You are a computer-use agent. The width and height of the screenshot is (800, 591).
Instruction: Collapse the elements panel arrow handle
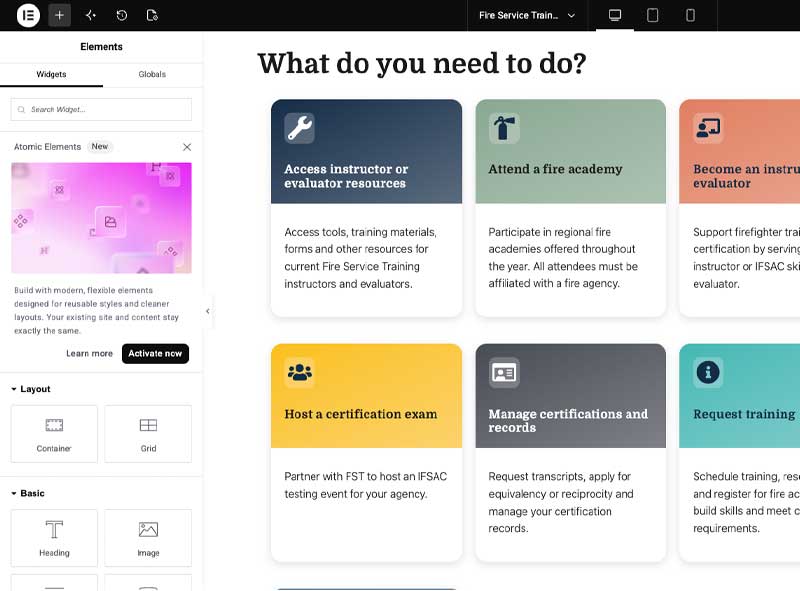208,311
